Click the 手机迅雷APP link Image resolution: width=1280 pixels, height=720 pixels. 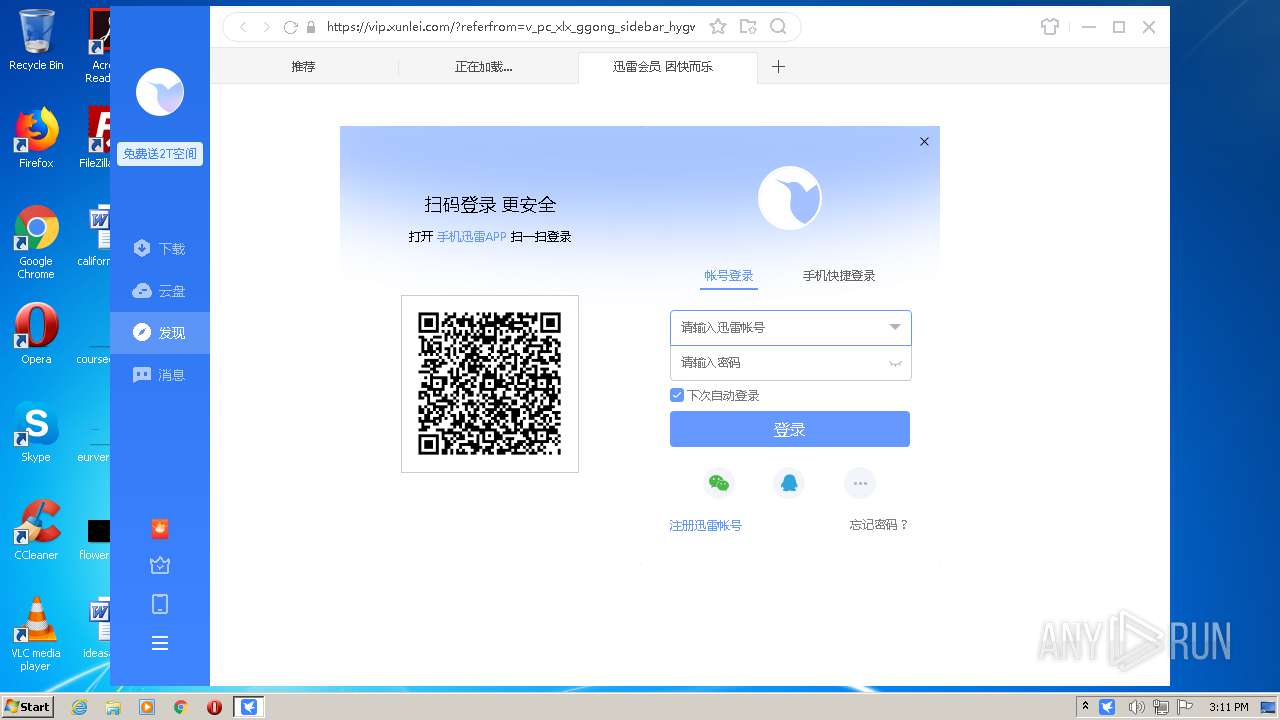click(472, 237)
